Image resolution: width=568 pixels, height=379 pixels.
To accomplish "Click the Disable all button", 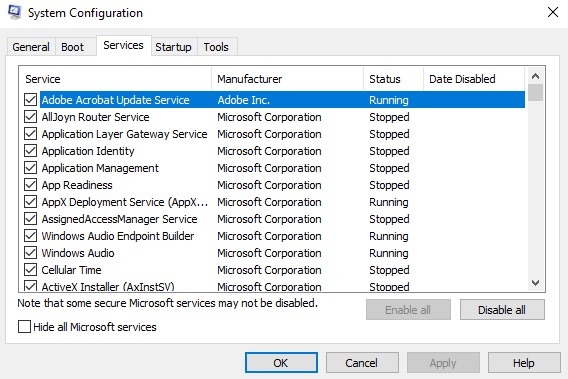I will 502,310.
